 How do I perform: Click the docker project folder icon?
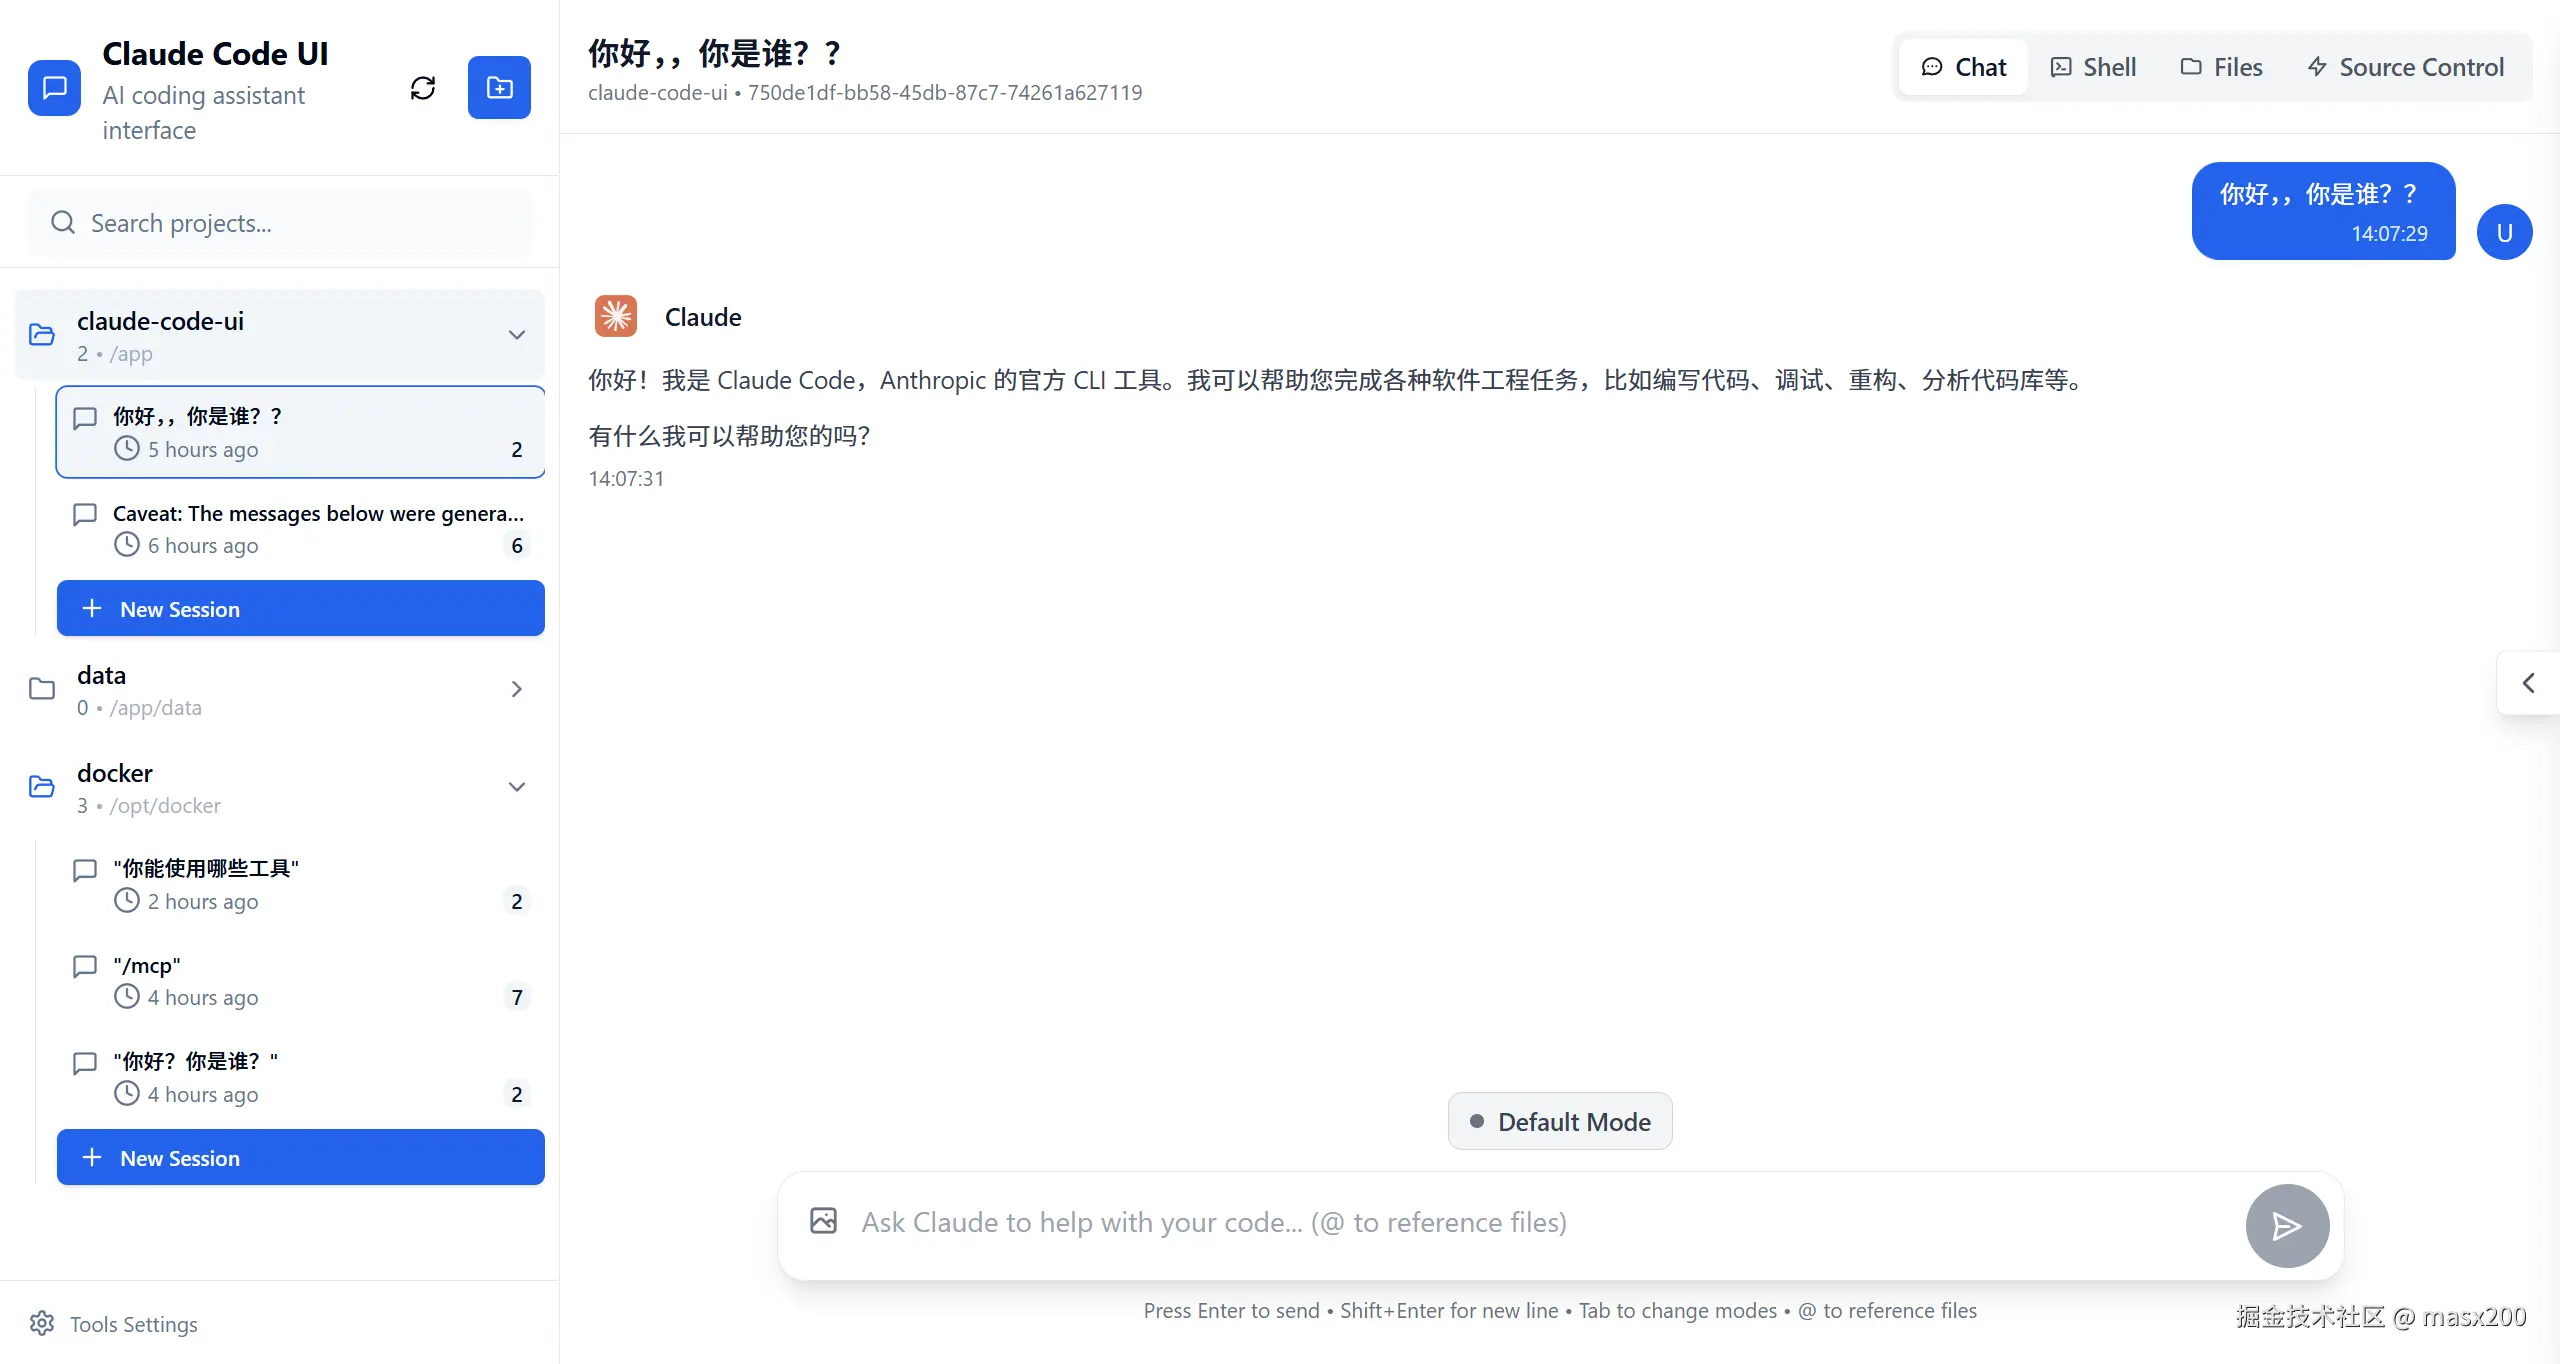[x=40, y=786]
